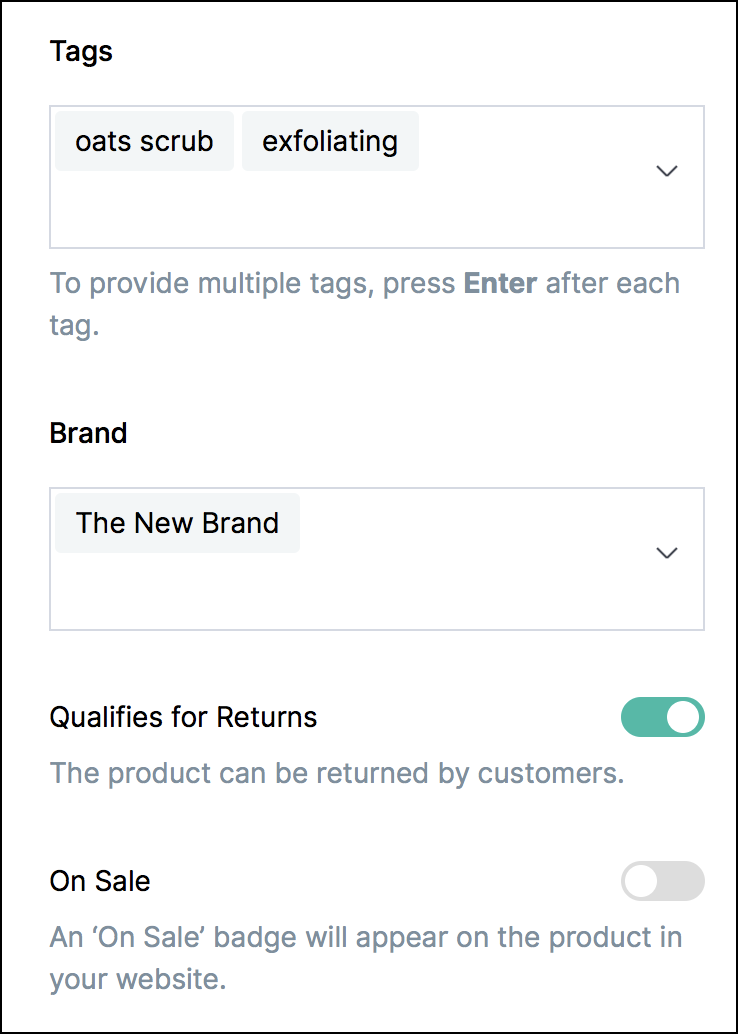Click the "On Sale" label text

pyautogui.click(x=100, y=881)
